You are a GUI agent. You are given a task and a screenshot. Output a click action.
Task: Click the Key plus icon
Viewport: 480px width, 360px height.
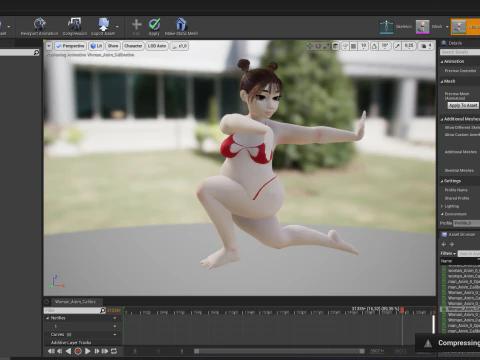tap(137, 24)
